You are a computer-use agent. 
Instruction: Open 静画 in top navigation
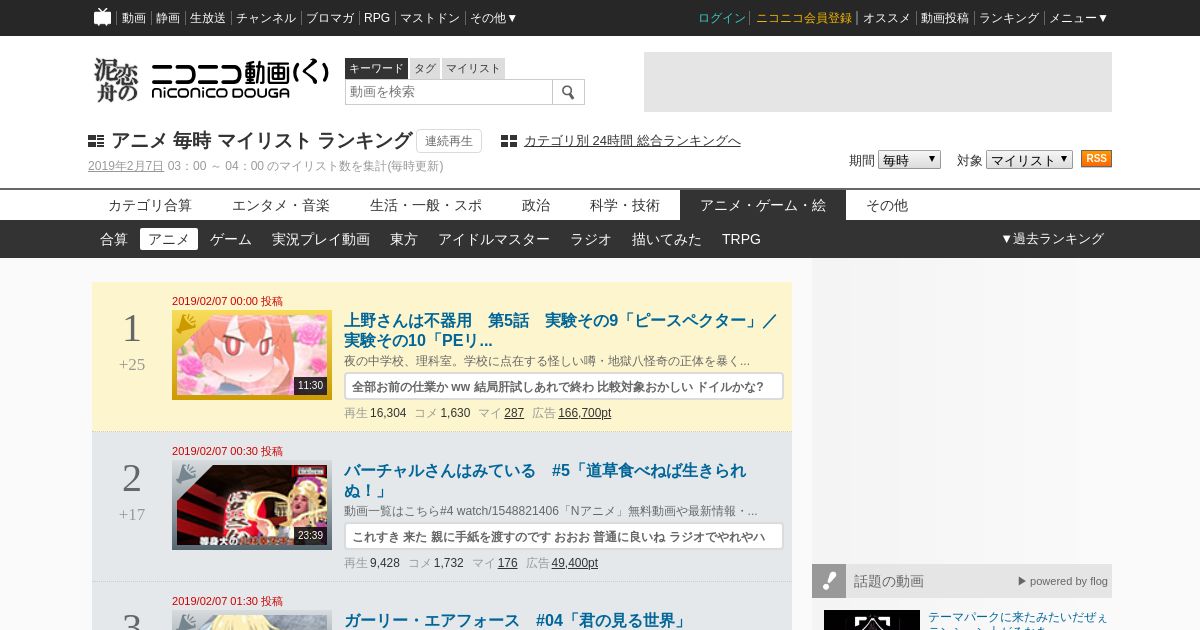coord(168,18)
